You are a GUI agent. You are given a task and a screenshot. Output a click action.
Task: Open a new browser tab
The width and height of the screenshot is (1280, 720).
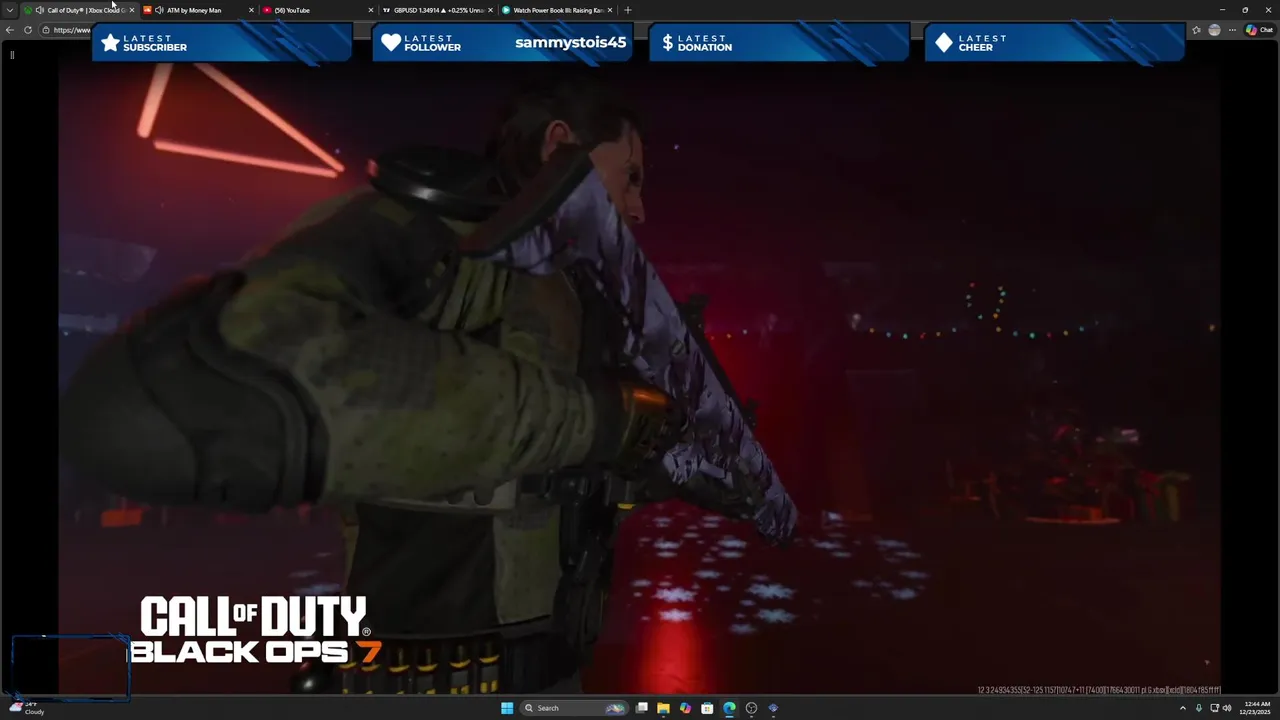click(x=627, y=10)
